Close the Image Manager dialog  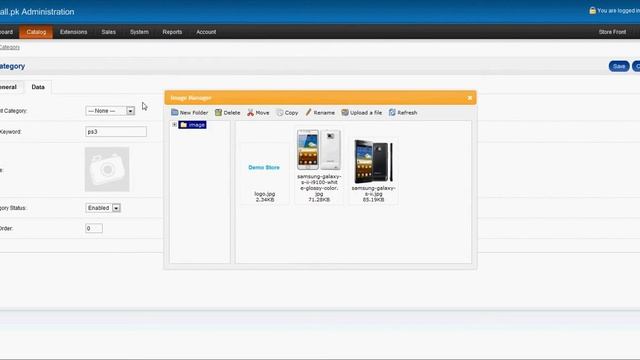470,98
